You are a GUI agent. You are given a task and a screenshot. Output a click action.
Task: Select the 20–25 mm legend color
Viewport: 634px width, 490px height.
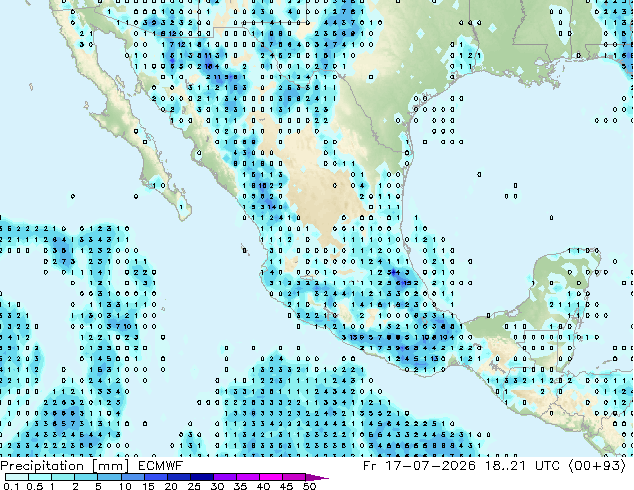pyautogui.click(x=178, y=477)
